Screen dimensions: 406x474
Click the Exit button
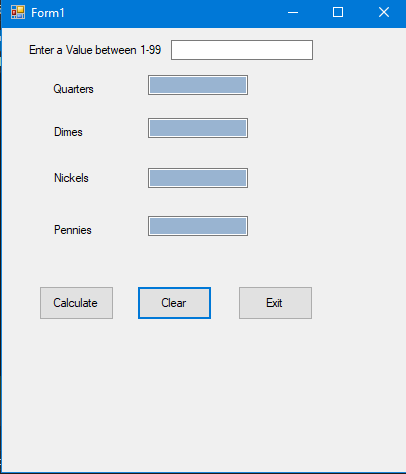click(275, 303)
